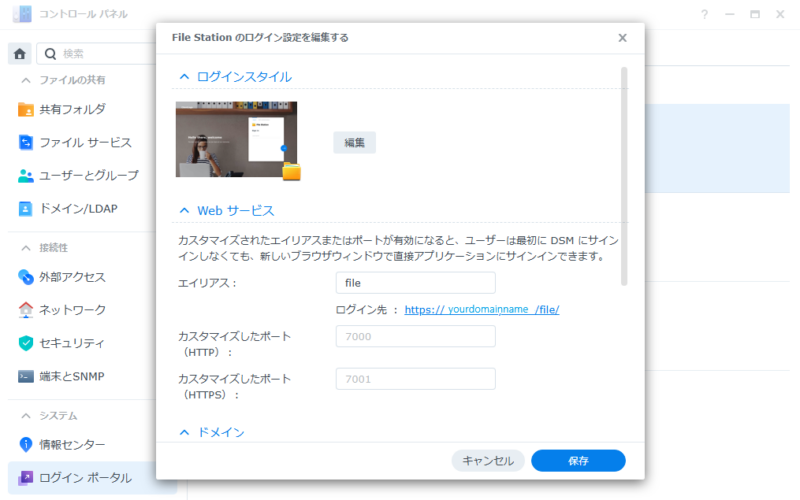This screenshot has width=800, height=500.
Task: Open ログイン ポータル icon in sidebar
Action: pyautogui.click(x=26, y=478)
